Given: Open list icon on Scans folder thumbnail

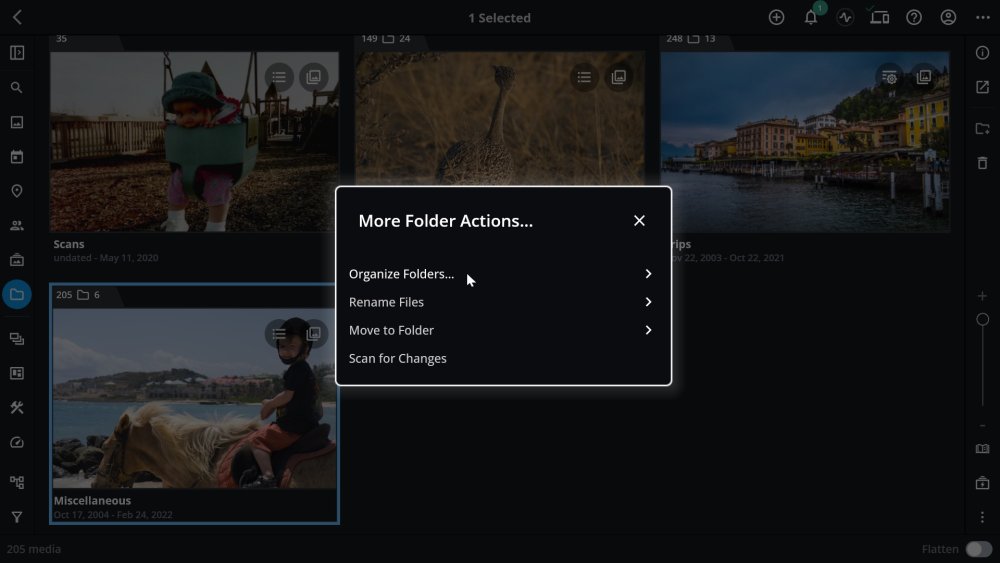Looking at the screenshot, I should (279, 77).
